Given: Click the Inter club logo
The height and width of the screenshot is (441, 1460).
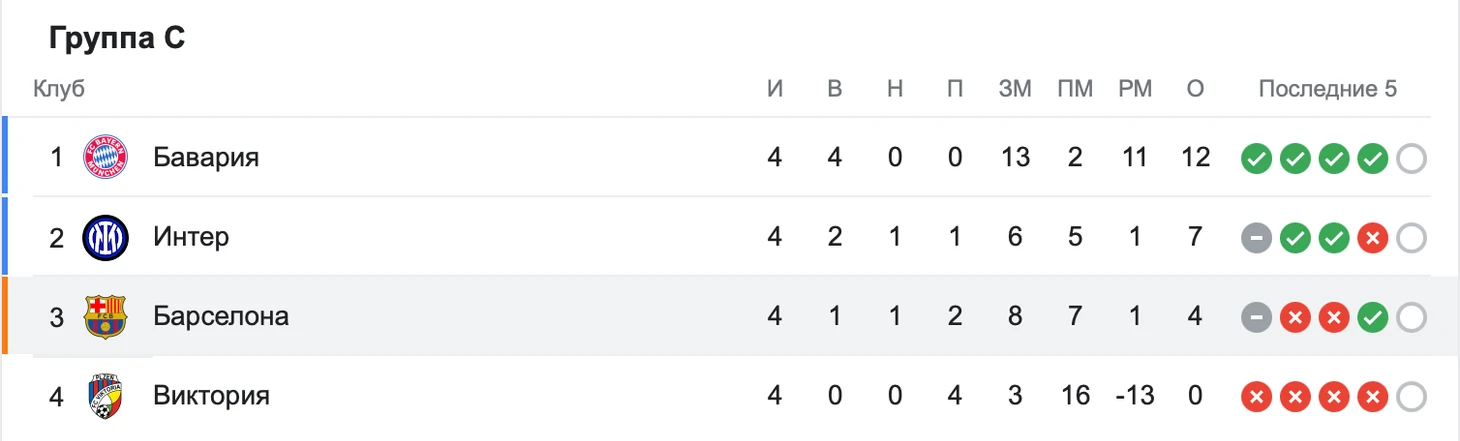Looking at the screenshot, I should pyautogui.click(x=105, y=237).
